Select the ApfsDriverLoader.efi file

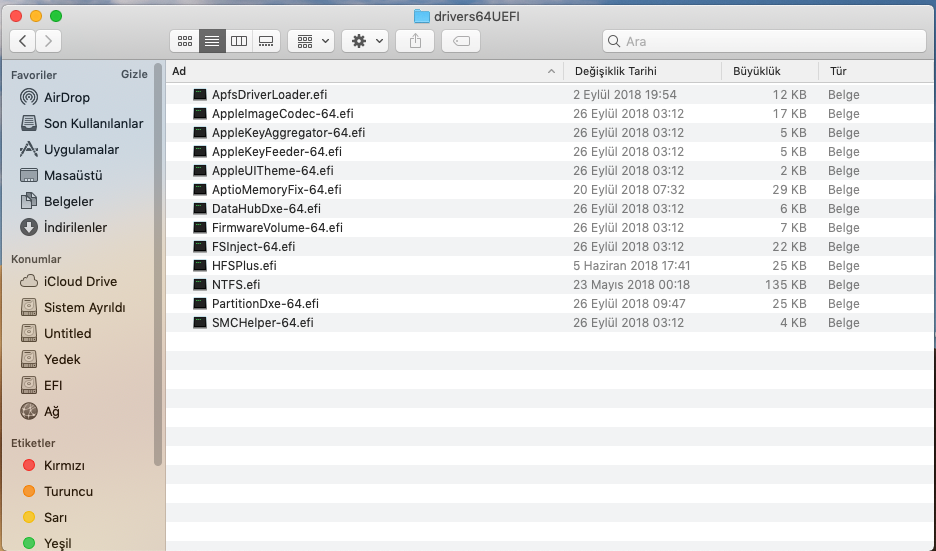click(269, 95)
